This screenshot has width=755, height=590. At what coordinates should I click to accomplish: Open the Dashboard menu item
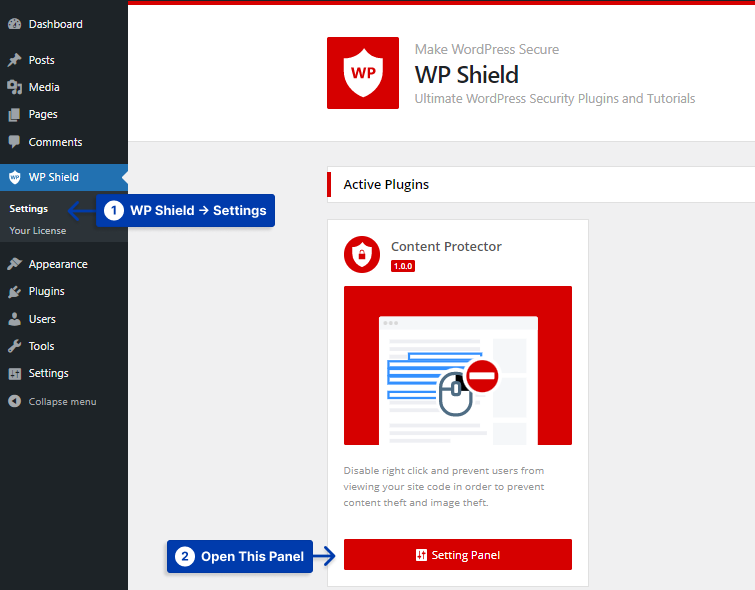coord(64,24)
